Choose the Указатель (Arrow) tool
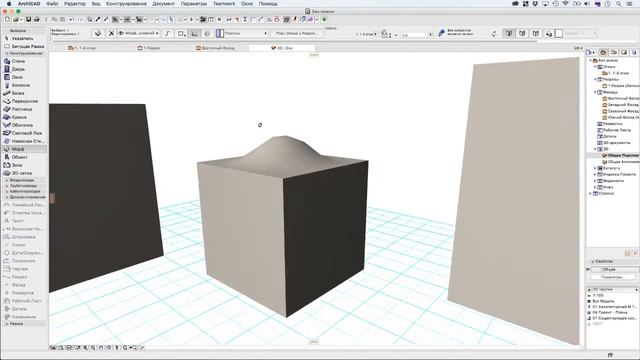 (24, 38)
